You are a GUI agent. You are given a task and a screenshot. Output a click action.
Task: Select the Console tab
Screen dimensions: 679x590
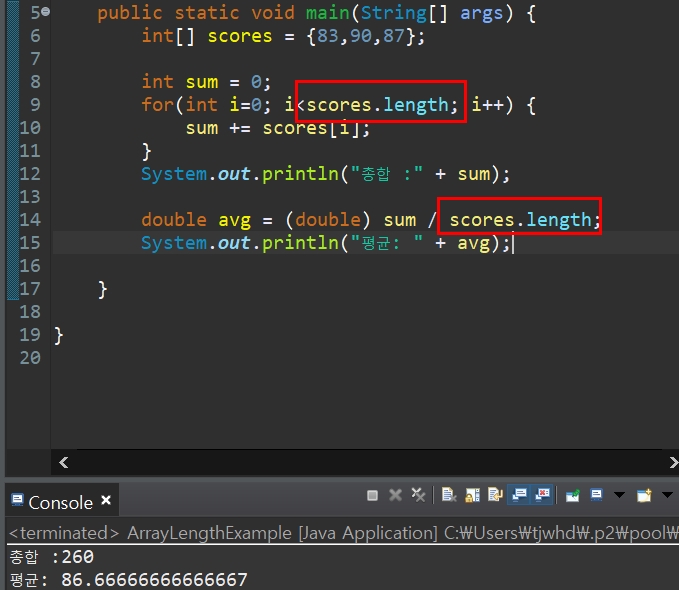tap(61, 502)
